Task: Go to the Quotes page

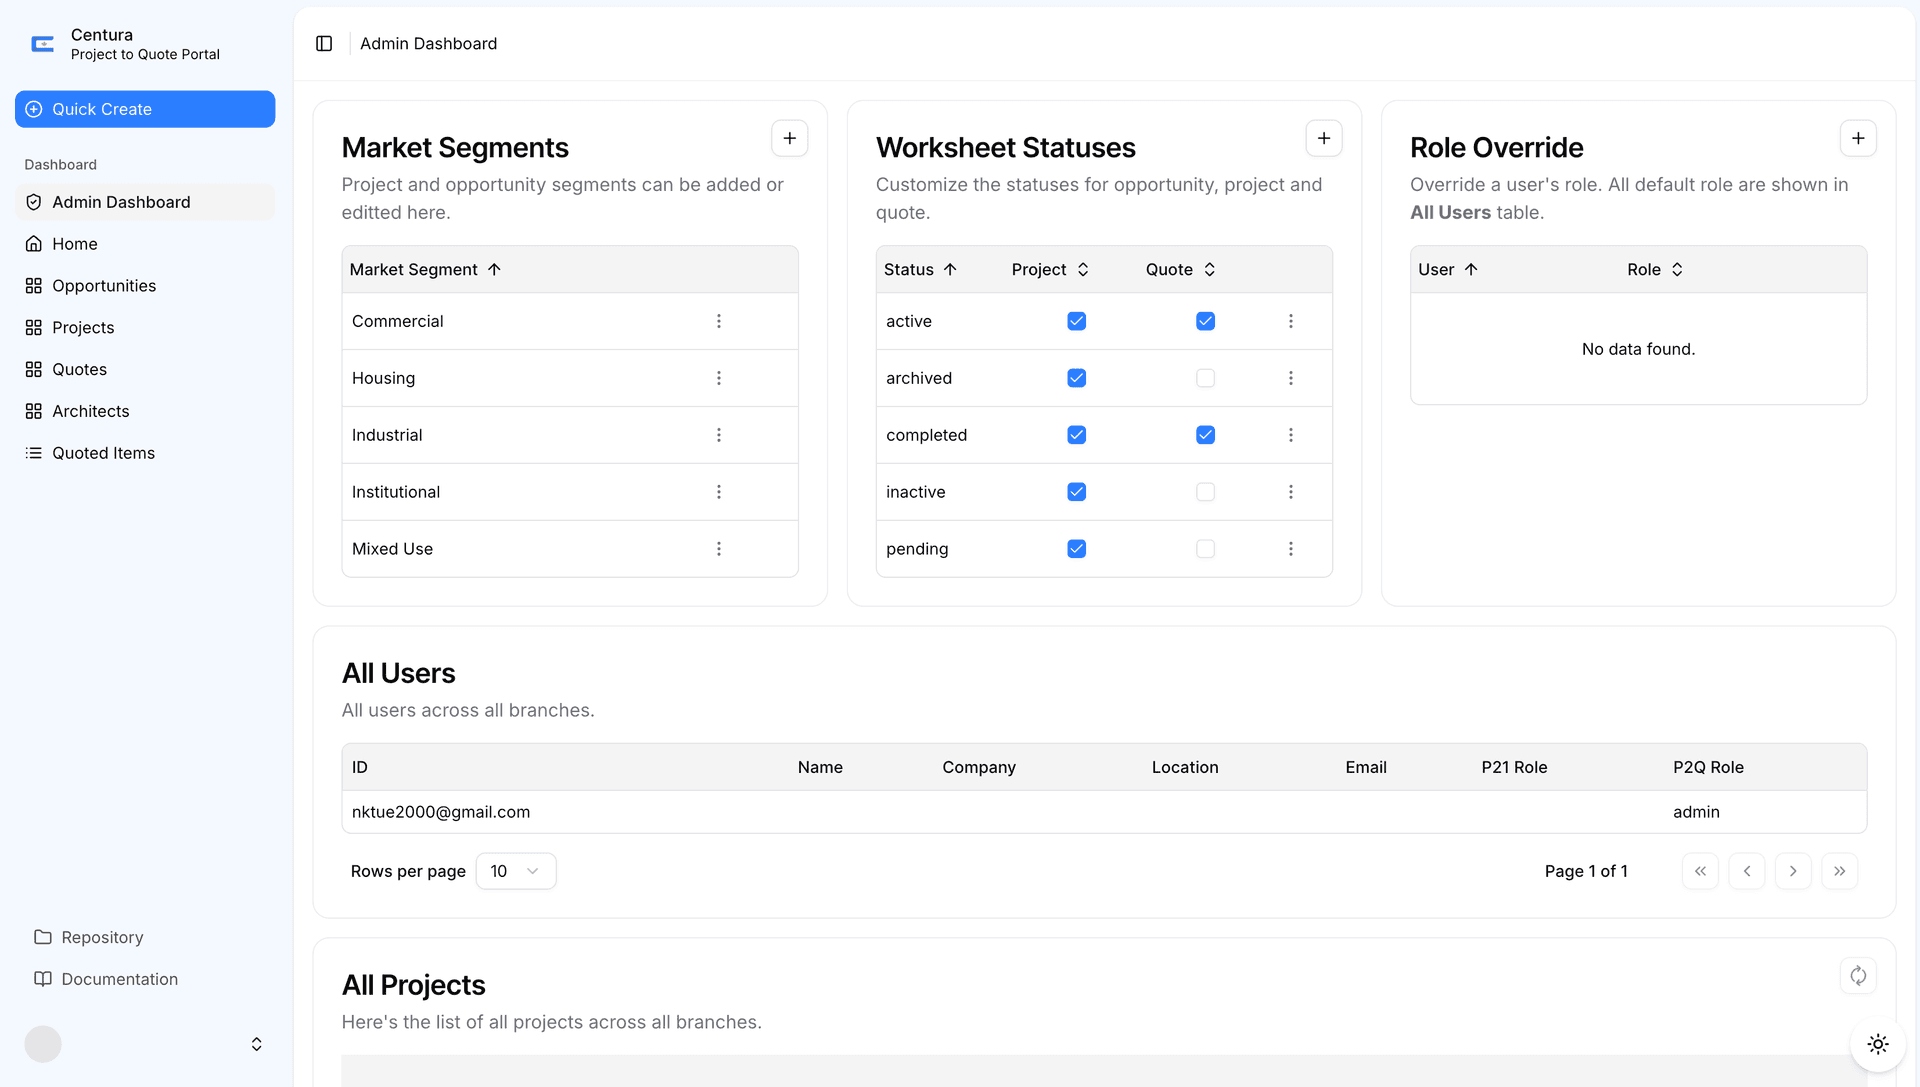Action: click(79, 369)
